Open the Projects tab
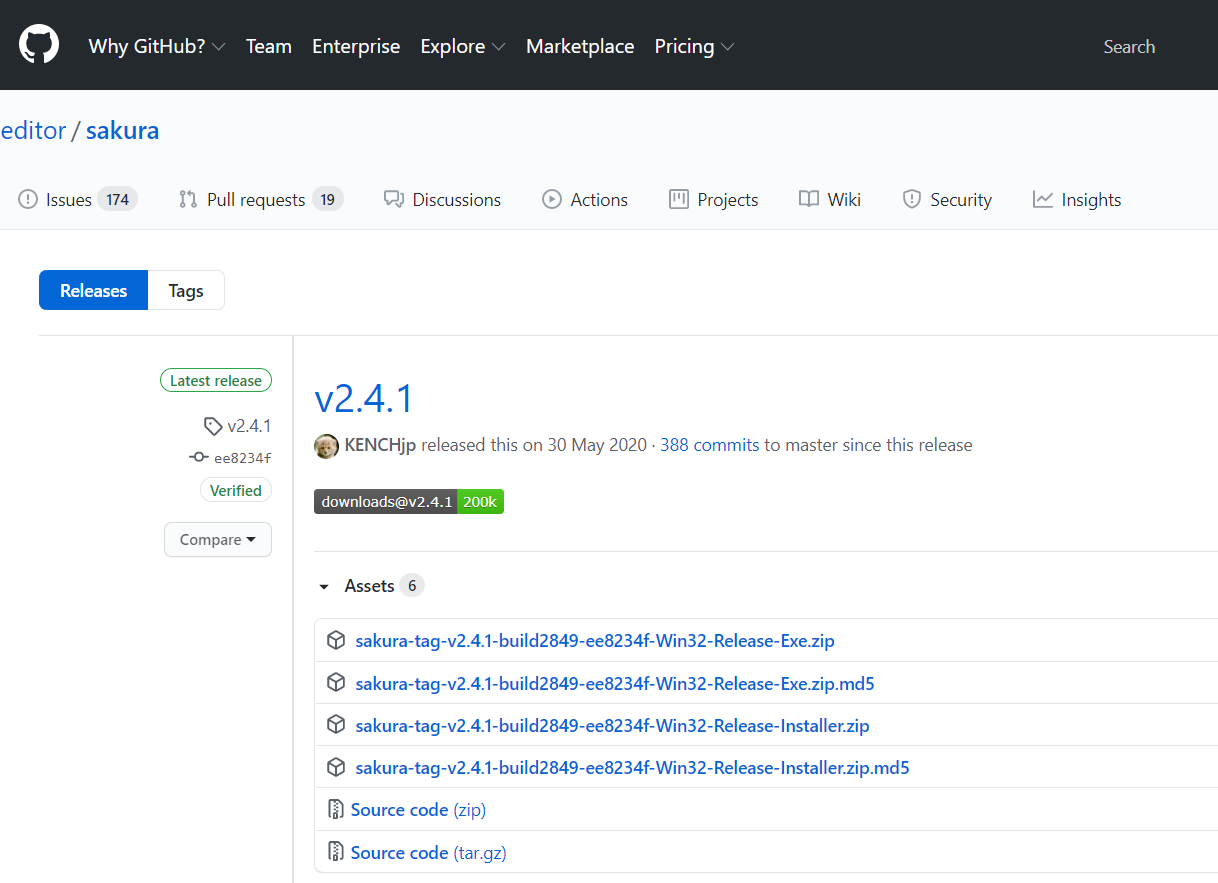 pyautogui.click(x=714, y=199)
